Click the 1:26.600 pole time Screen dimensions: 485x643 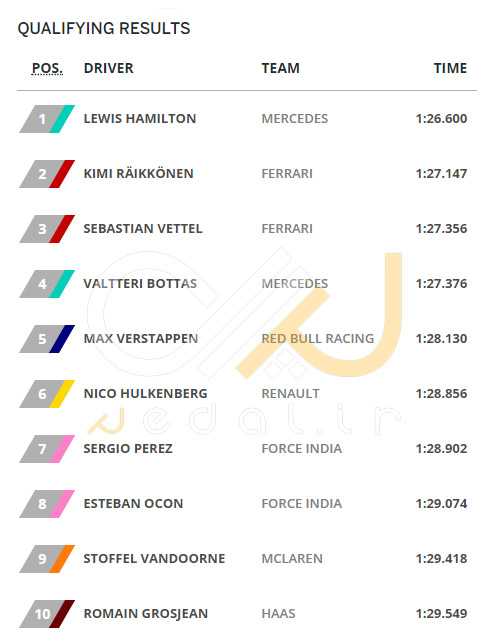442,119
